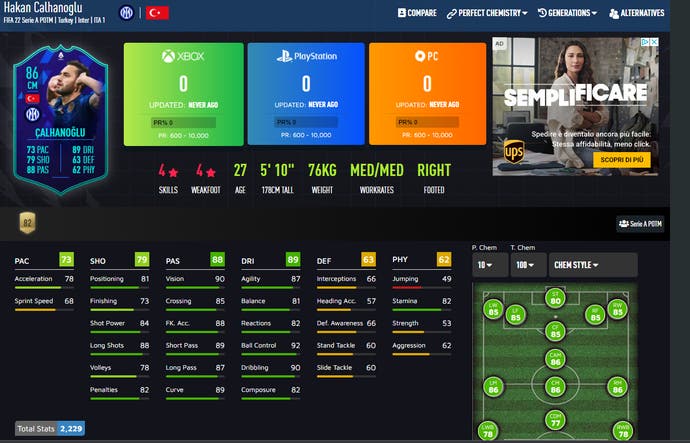Click the Total Stats 2,229 label
Screen dimensions: 690x443
(50, 428)
